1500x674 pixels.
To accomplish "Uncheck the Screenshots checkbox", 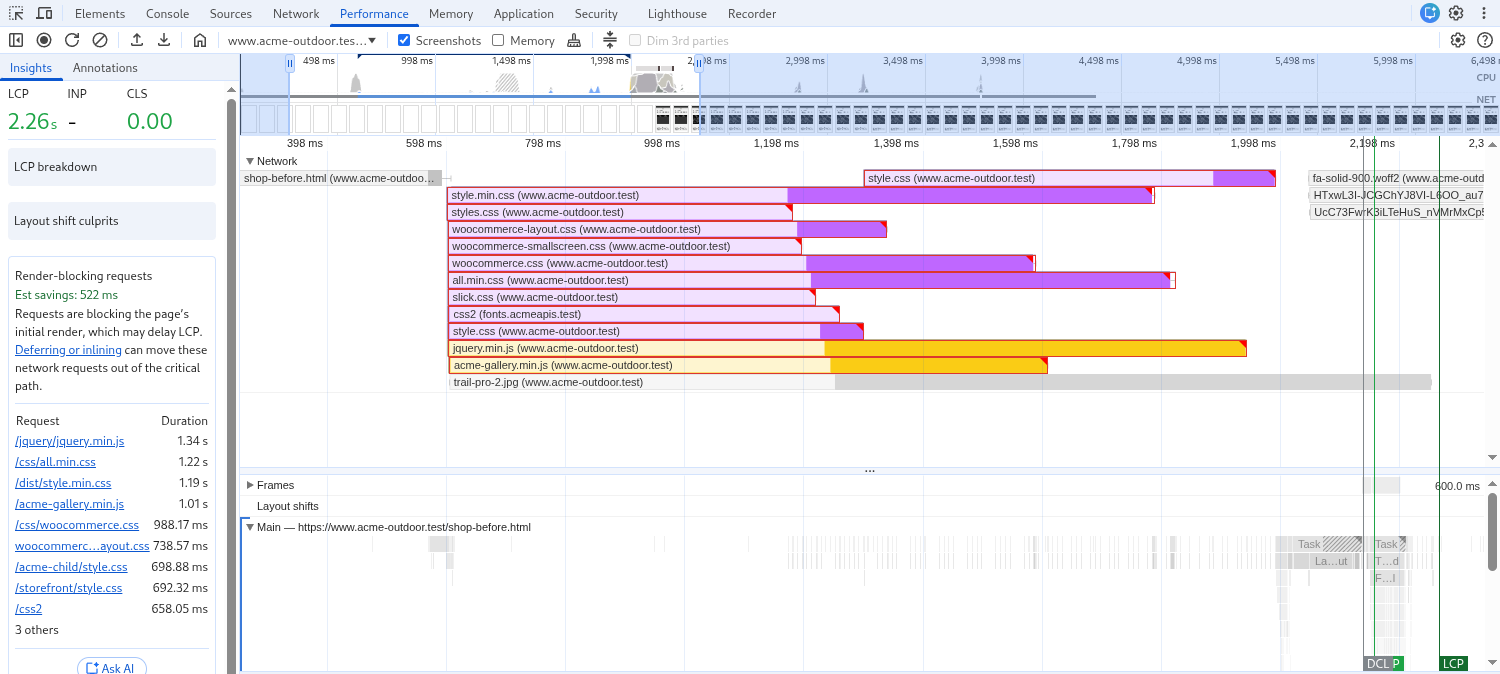I will 404,40.
